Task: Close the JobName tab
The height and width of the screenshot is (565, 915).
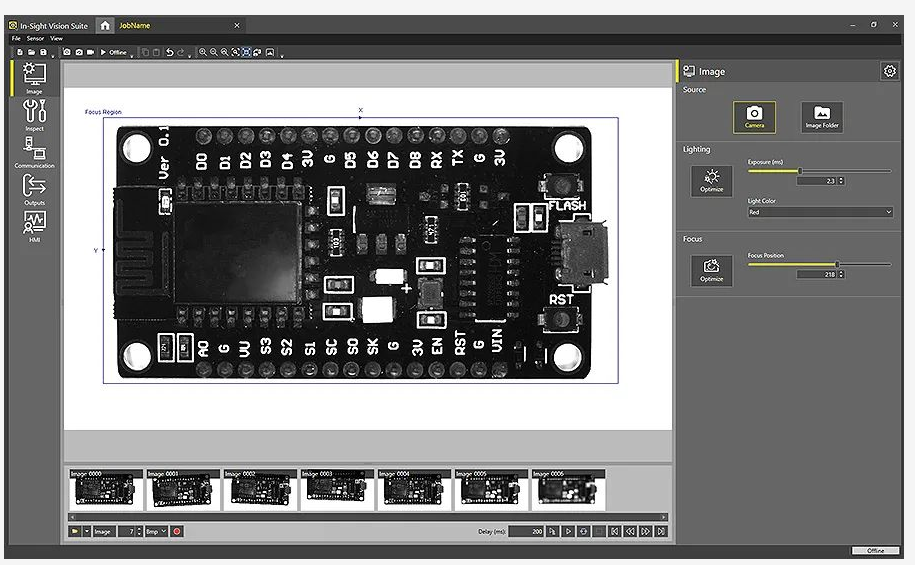Action: [x=237, y=25]
